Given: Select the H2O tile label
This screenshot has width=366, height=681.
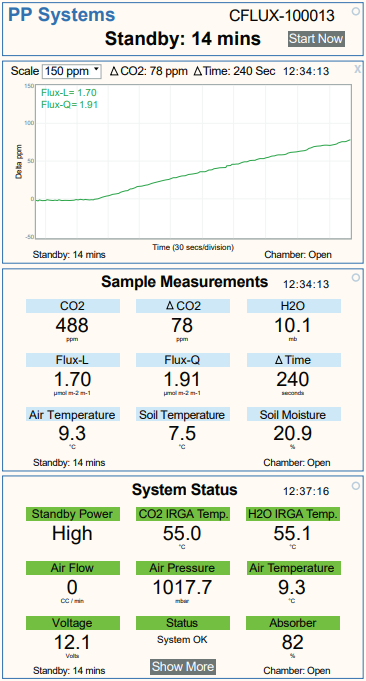Looking at the screenshot, I should 294,306.
